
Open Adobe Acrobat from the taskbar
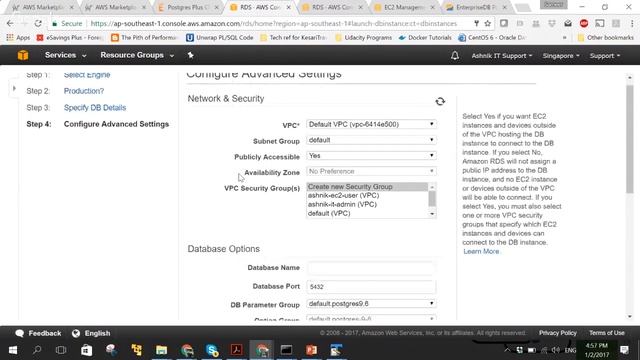[237, 350]
